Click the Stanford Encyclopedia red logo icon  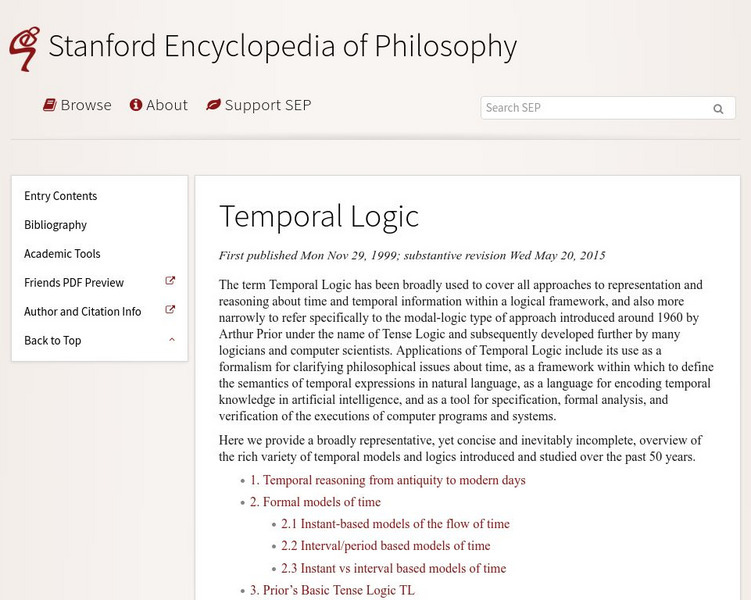click(x=23, y=48)
